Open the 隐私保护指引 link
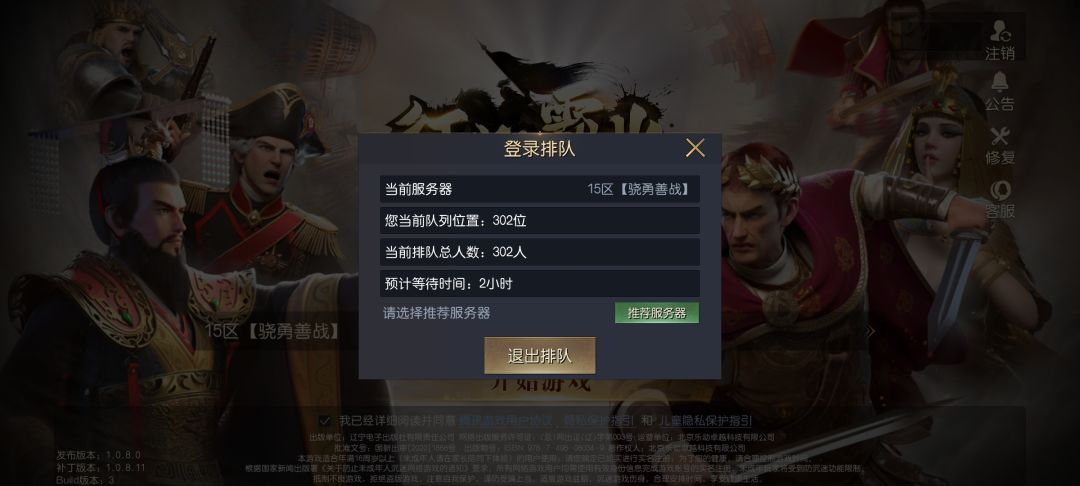 coord(599,421)
